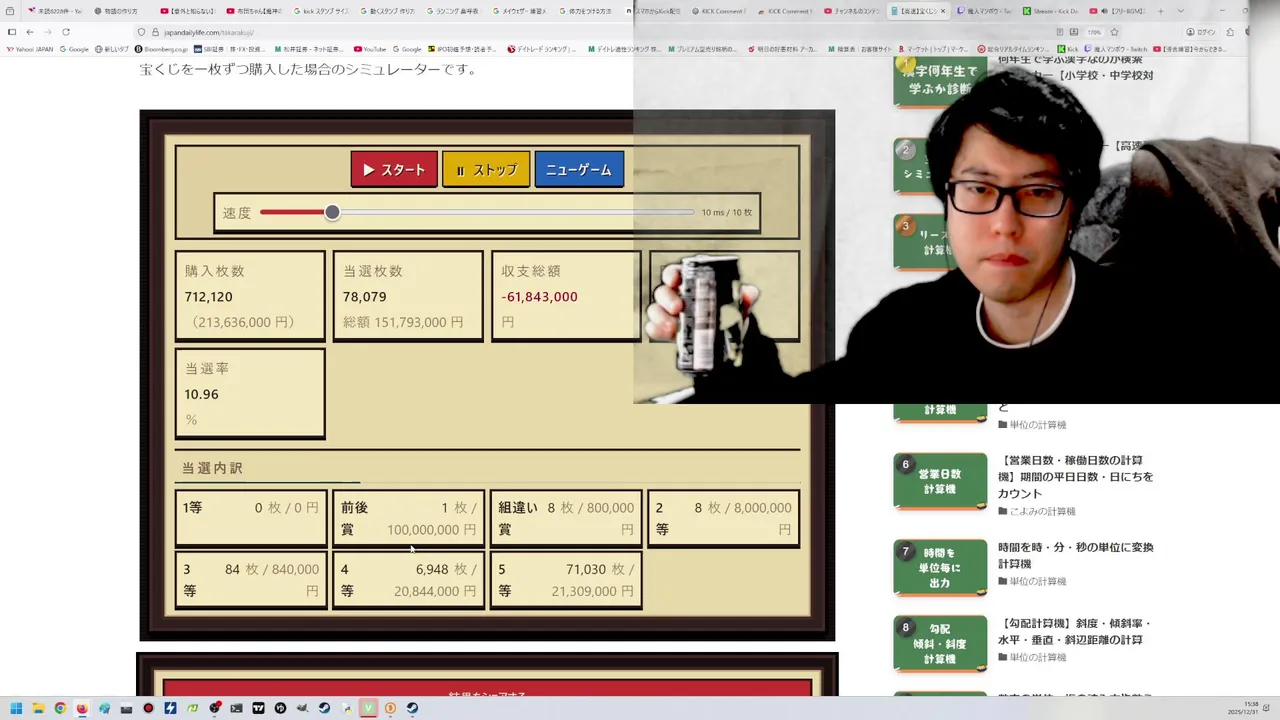Screen dimensions: 1280x720
Task: Open Google Chrome from taskbar
Action: point(60,708)
